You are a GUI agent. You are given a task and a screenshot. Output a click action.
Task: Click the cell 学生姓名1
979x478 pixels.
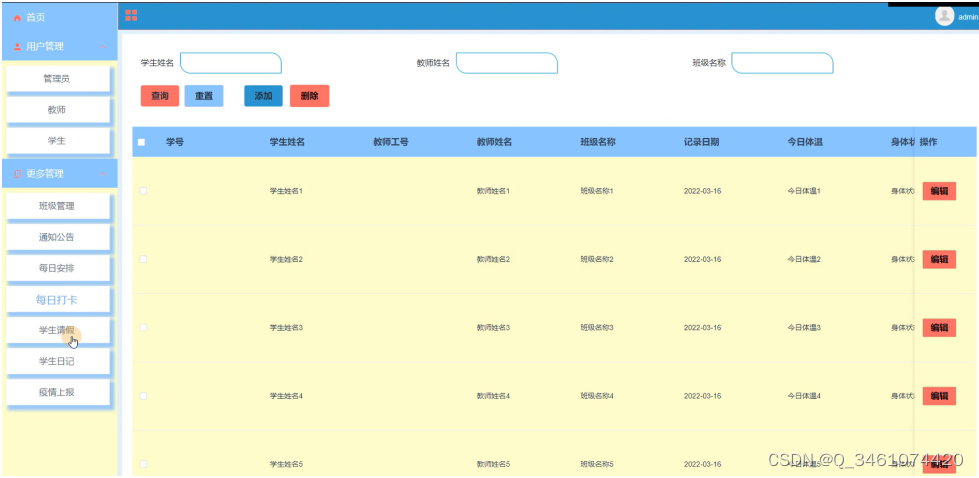pyautogui.click(x=286, y=191)
